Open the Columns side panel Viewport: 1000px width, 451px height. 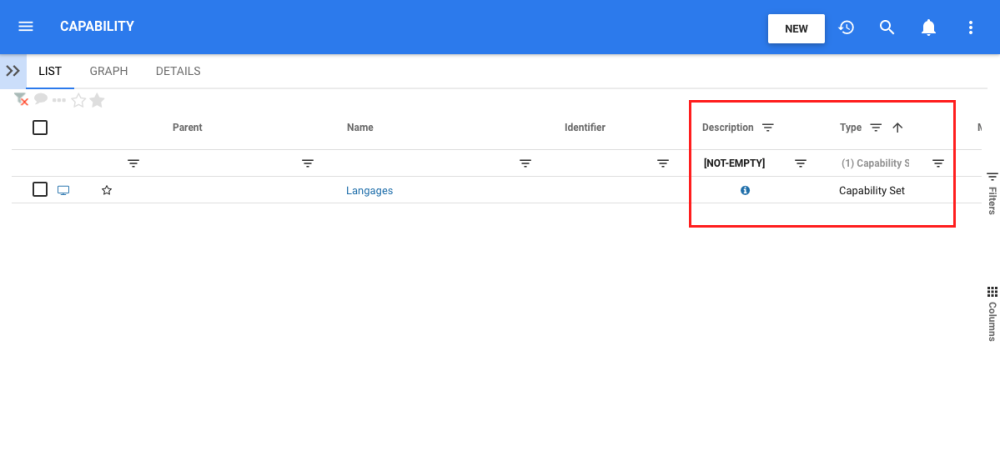pos(992,314)
